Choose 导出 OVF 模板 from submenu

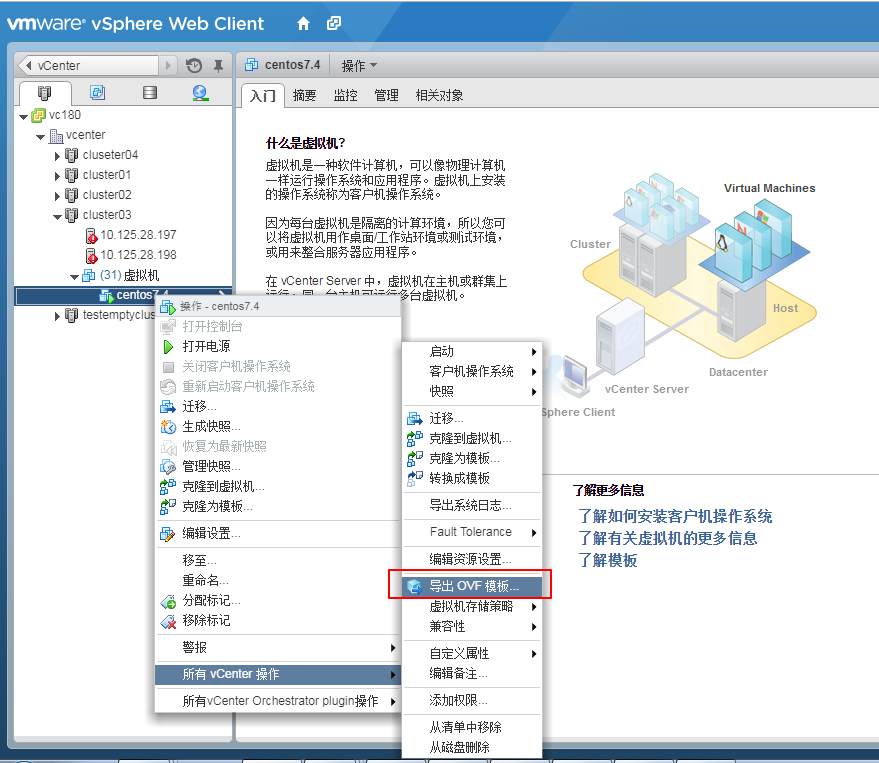click(472, 586)
